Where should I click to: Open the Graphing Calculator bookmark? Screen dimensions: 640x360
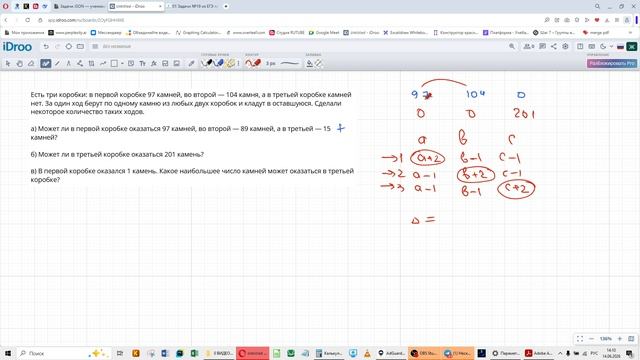tap(198, 32)
